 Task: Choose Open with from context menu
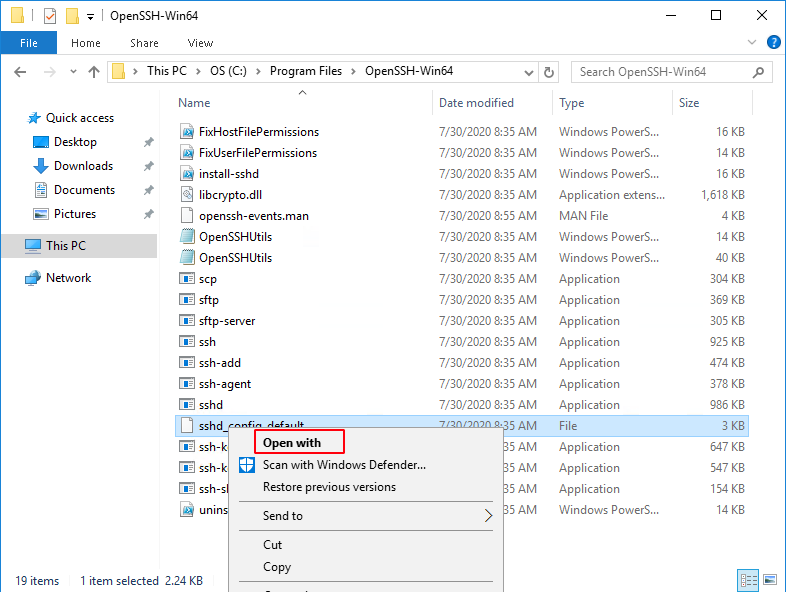tap(292, 443)
